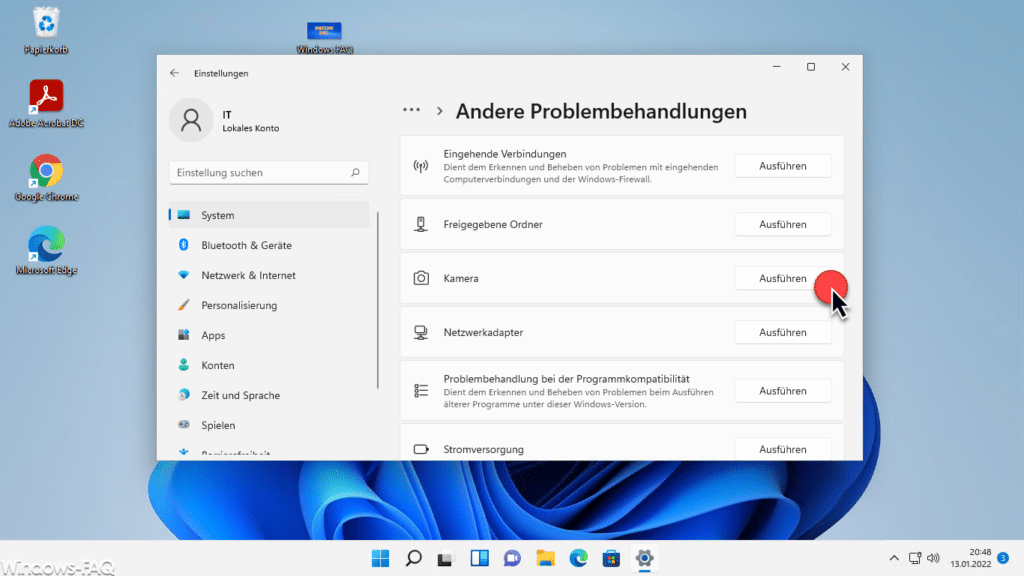Viewport: 1024px width, 576px height.
Task: Click the volume icon in the tray
Action: pos(933,558)
